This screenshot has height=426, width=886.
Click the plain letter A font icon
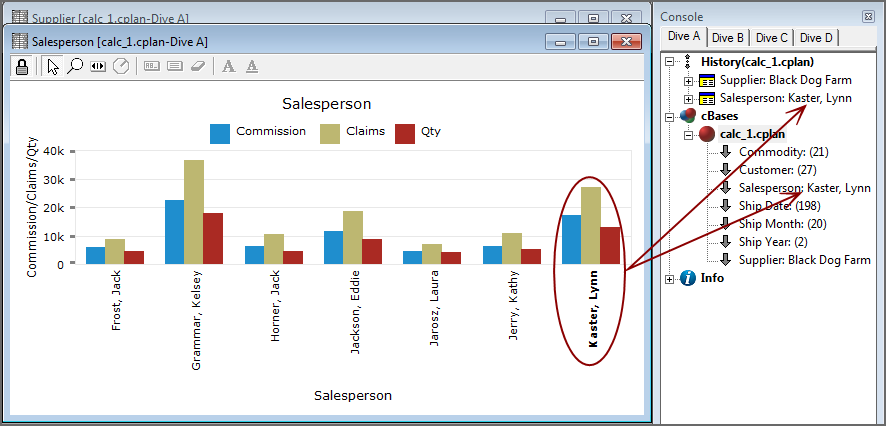(x=228, y=67)
